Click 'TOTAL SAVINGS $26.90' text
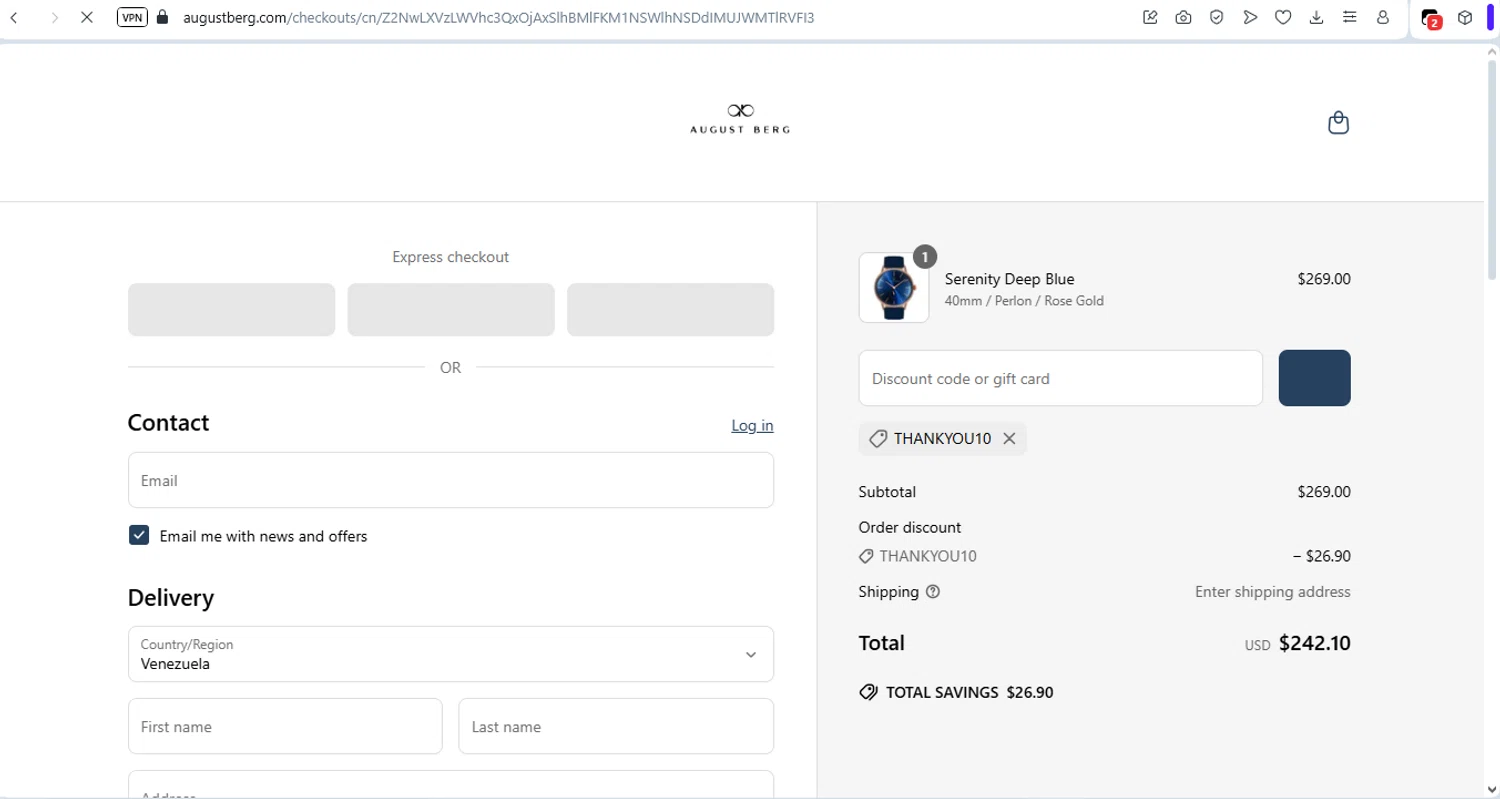Screen dimensions: 1500x799 969,692
